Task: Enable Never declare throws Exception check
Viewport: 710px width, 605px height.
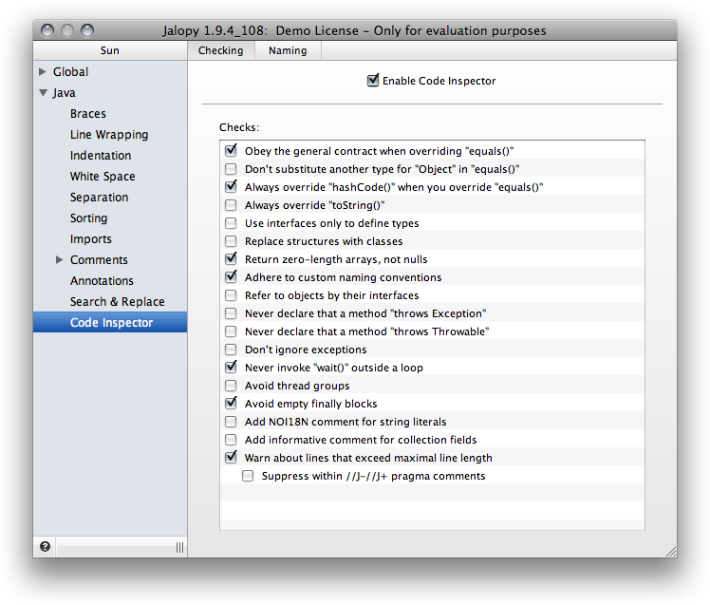Action: pyautogui.click(x=231, y=313)
